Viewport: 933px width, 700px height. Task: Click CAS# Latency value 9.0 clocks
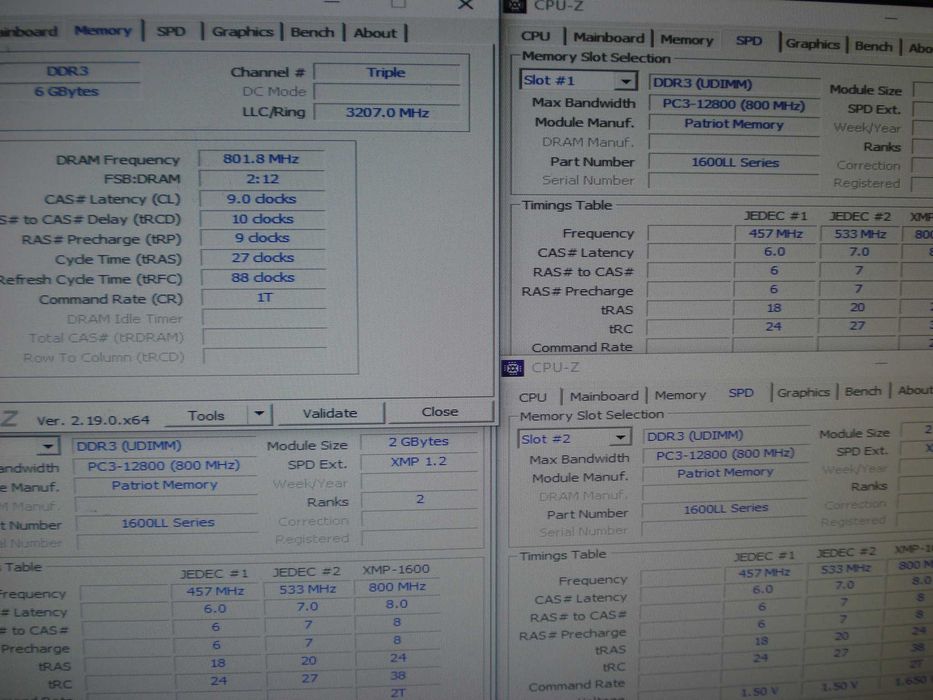262,199
